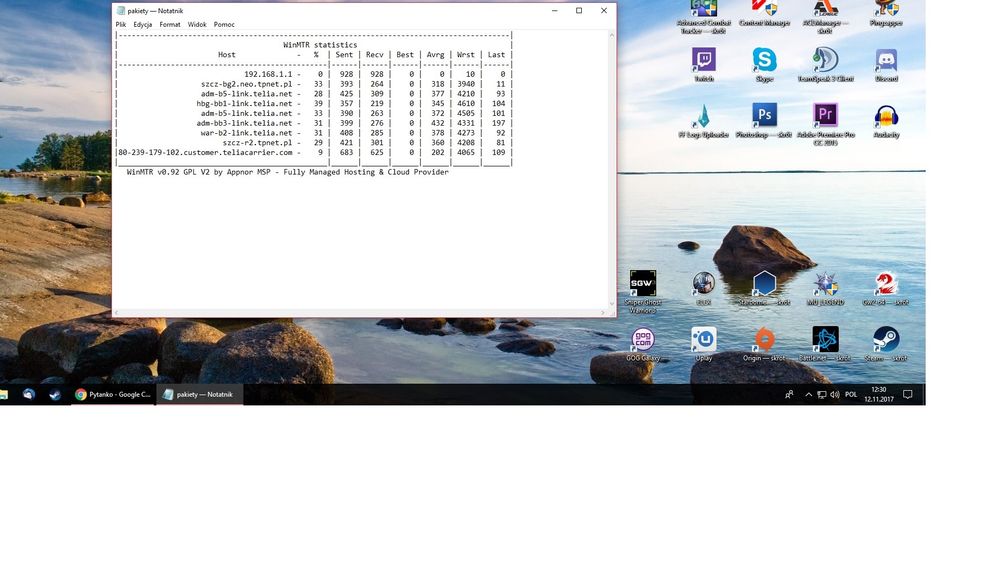Click the pakiety Notatnik taskbar button
Image resolution: width=999 pixels, height=562 pixels.
(198, 395)
